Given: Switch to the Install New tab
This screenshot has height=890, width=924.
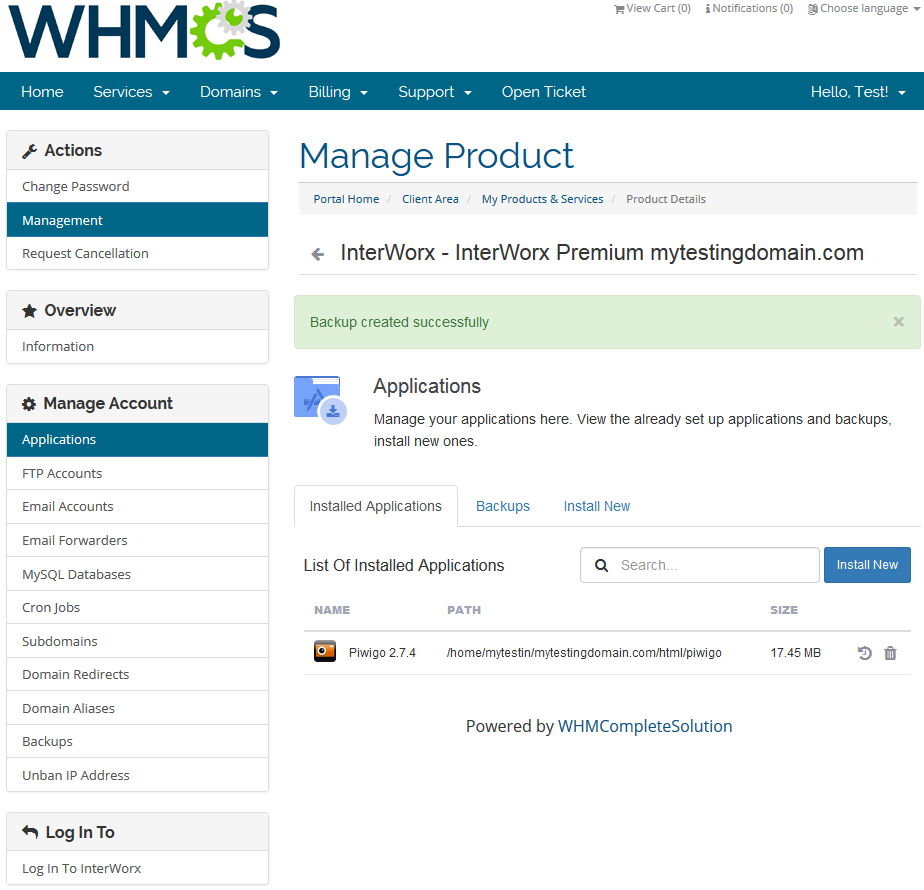Looking at the screenshot, I should point(596,506).
